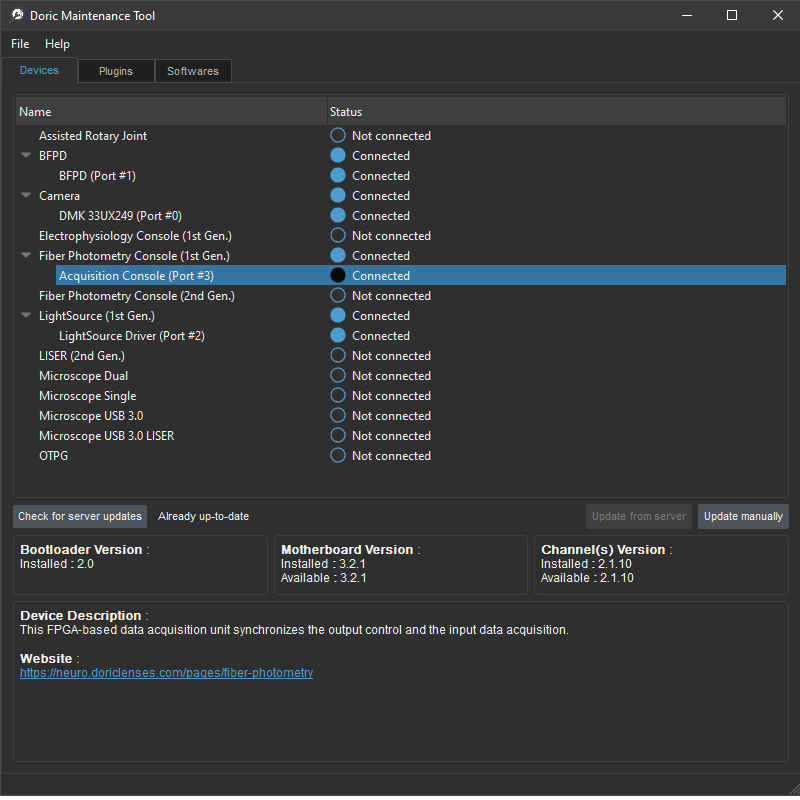This screenshot has width=800, height=800.
Task: Collapse the Camera device group
Action: (x=26, y=196)
